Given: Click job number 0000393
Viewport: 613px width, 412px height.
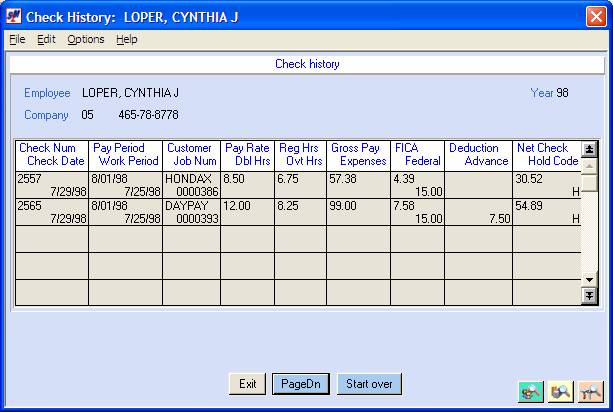Looking at the screenshot, I should pos(197,219).
